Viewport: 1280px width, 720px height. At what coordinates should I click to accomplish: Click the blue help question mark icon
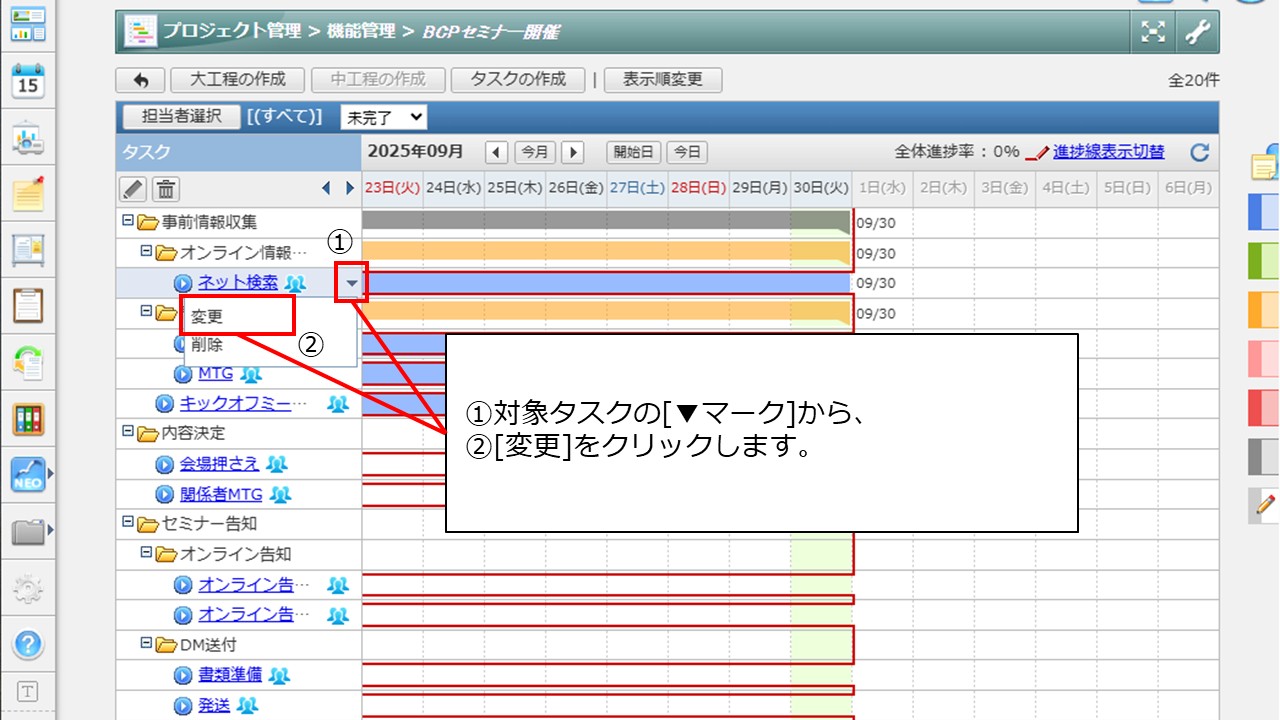click(28, 644)
